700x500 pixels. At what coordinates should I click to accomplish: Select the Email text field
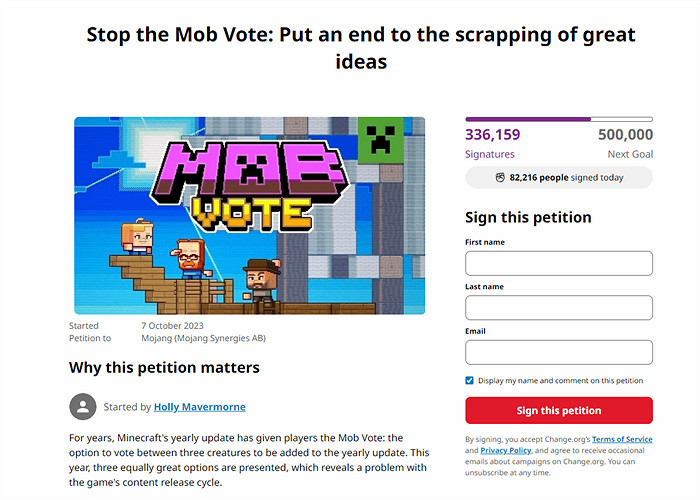559,352
